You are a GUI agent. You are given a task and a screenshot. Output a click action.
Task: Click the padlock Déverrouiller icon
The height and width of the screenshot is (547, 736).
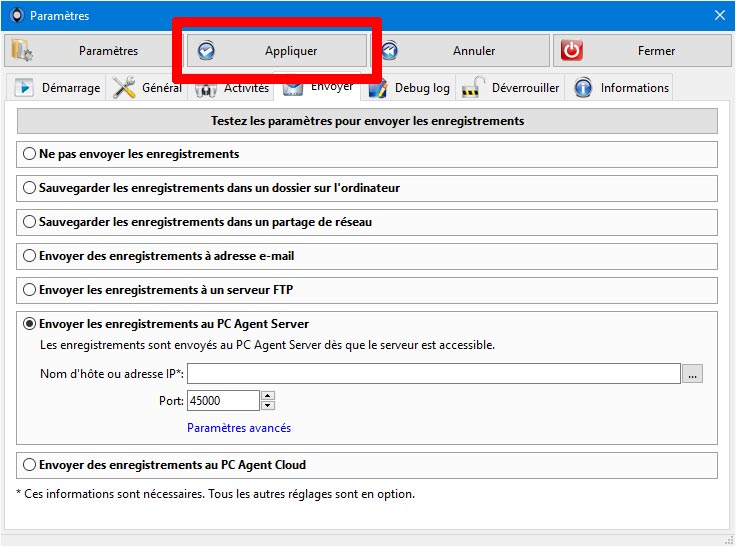[x=473, y=88]
